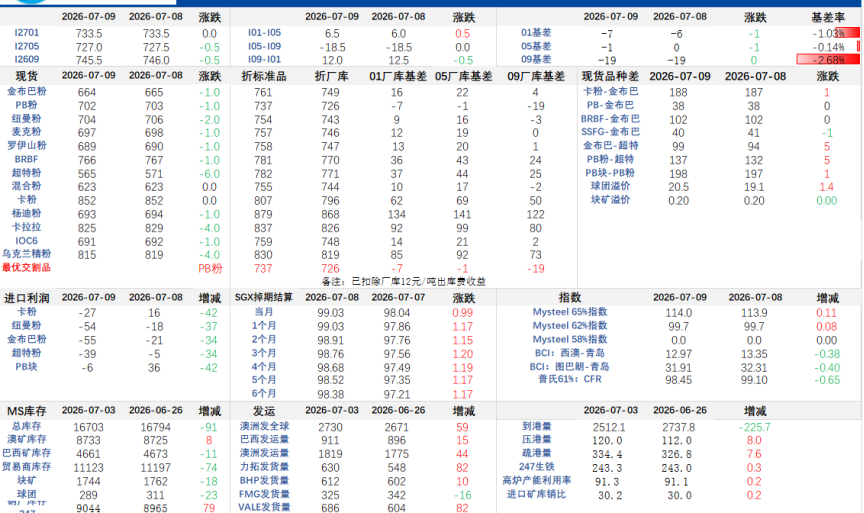864x513 pixels.
Task: Select the I2701 contract row label
Action: [x=26, y=33]
